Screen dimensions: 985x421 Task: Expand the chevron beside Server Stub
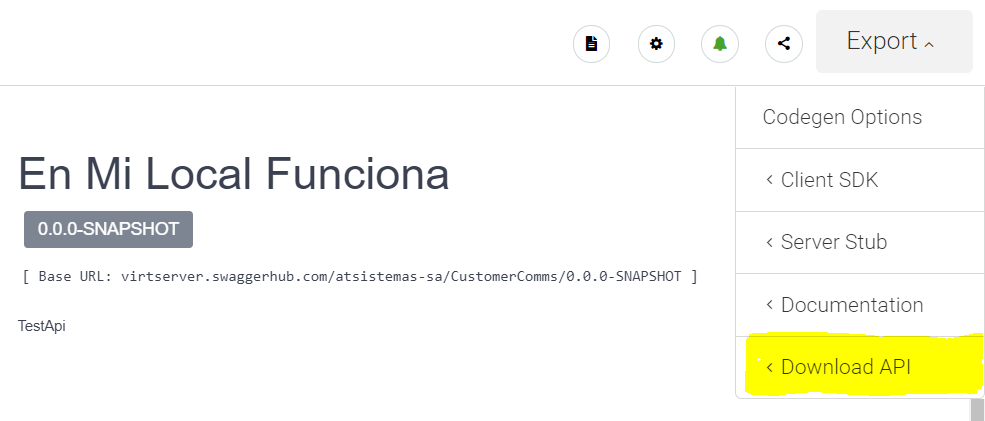tap(770, 242)
